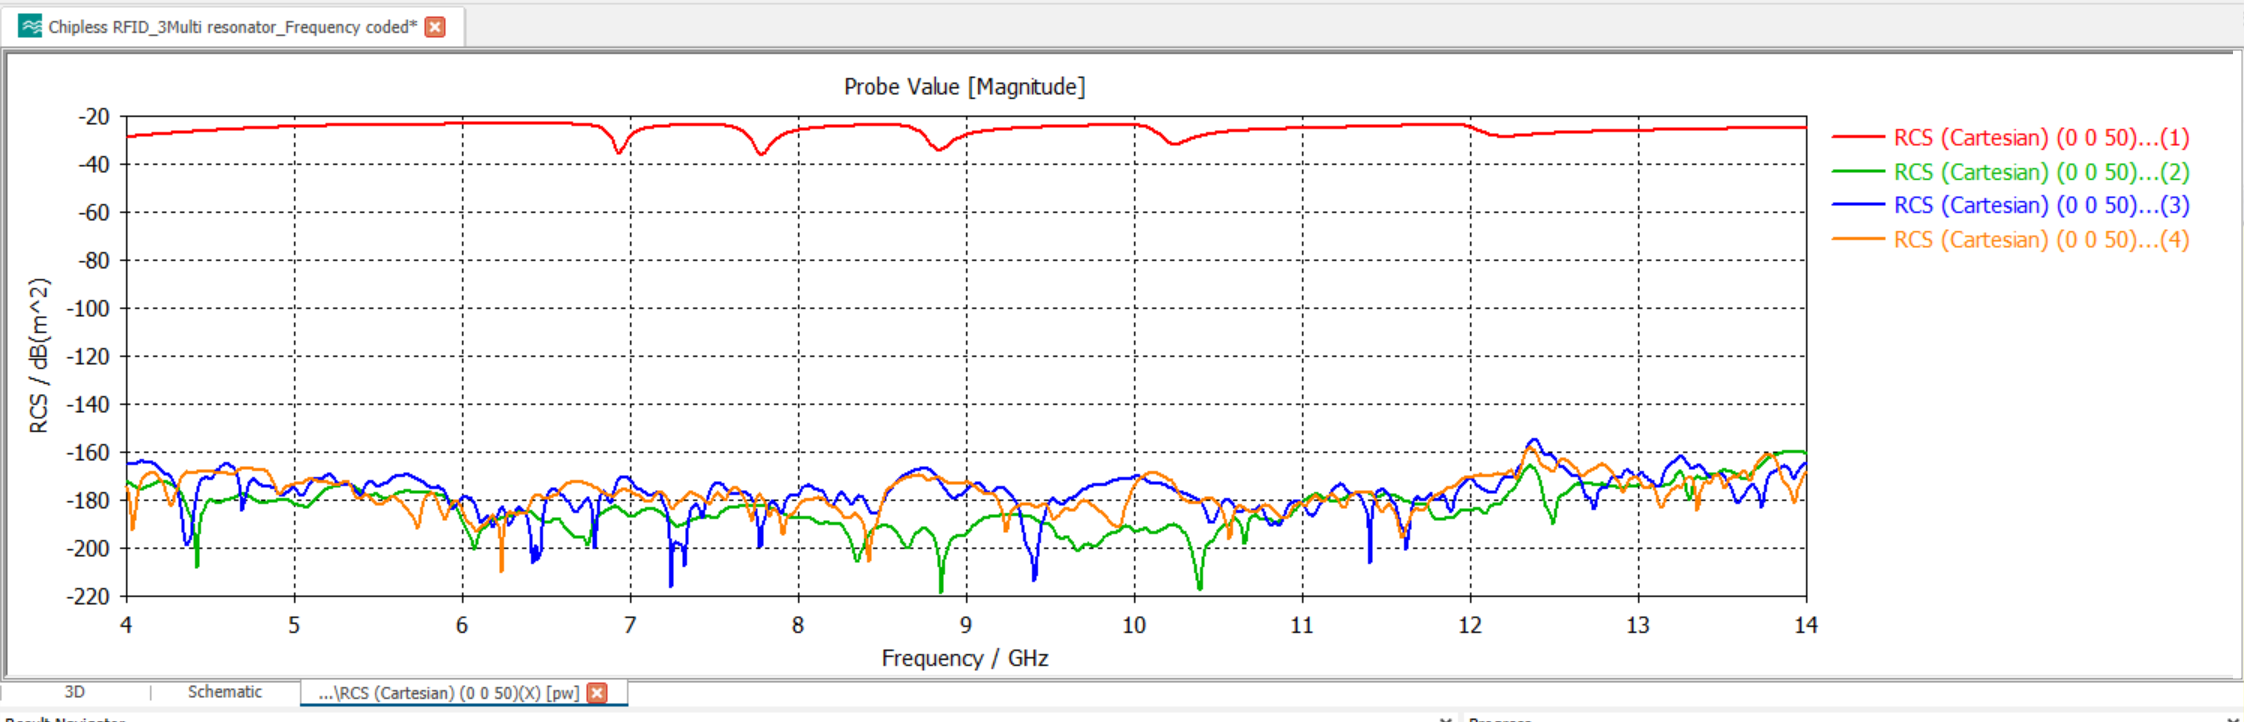Click the Frequency / GHz axis label
The width and height of the screenshot is (2244, 722).
click(964, 658)
